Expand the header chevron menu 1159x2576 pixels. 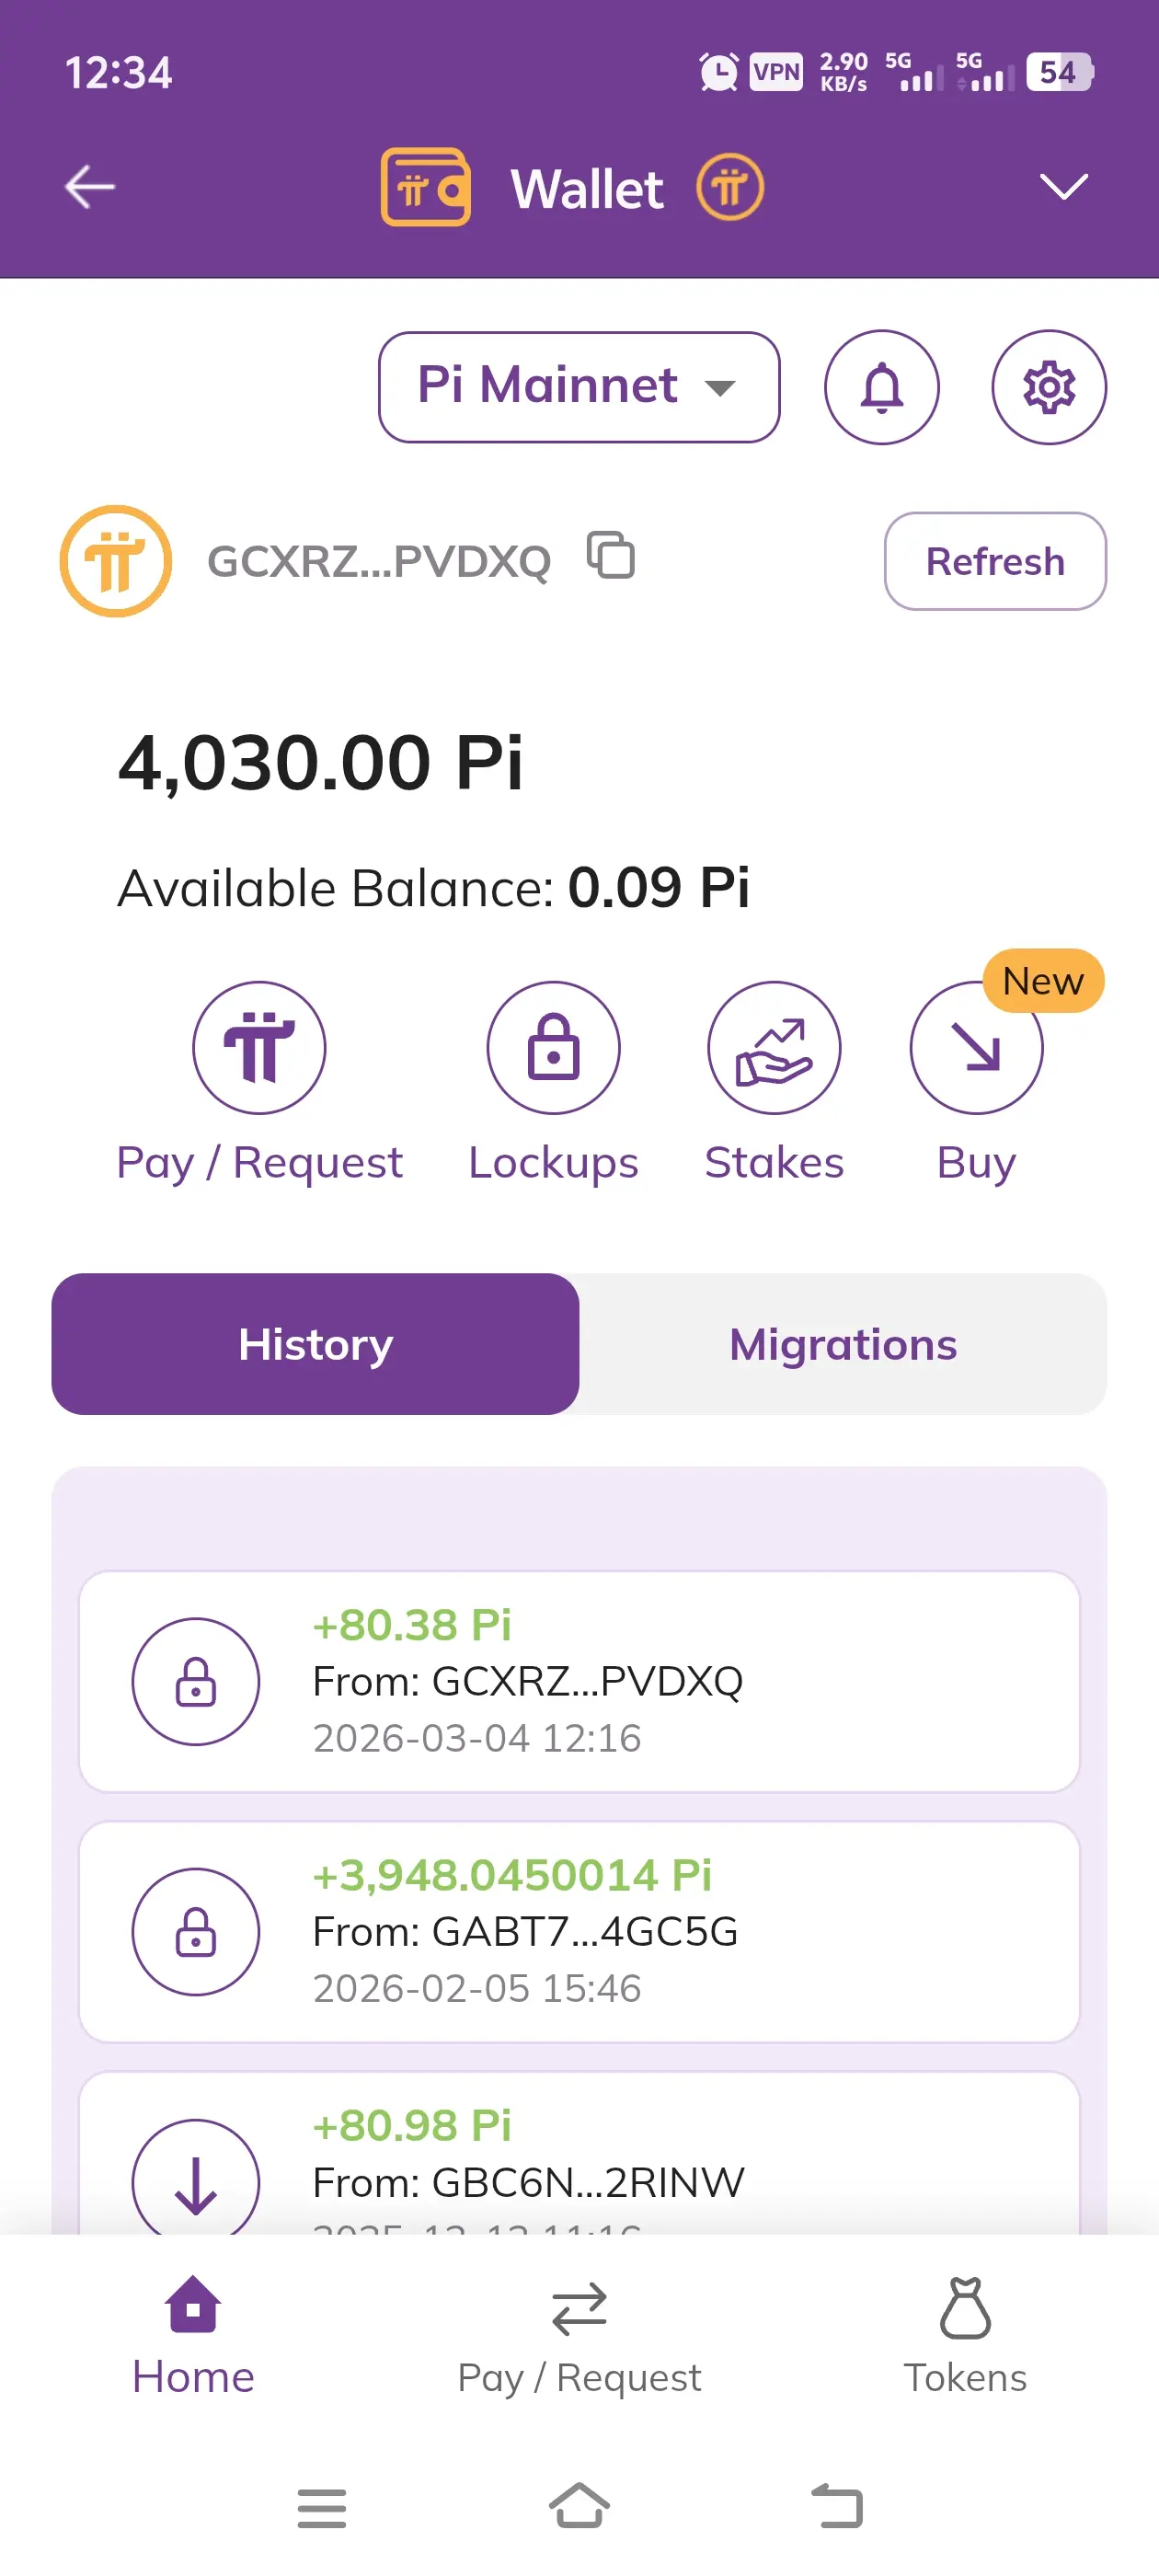pyautogui.click(x=1062, y=187)
